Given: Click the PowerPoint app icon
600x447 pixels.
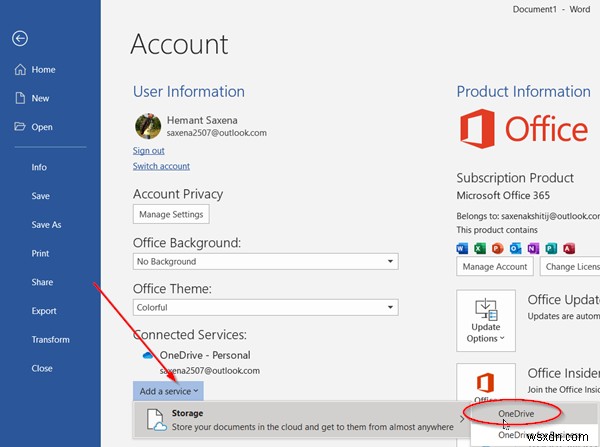Looking at the screenshot, I should tap(497, 249).
